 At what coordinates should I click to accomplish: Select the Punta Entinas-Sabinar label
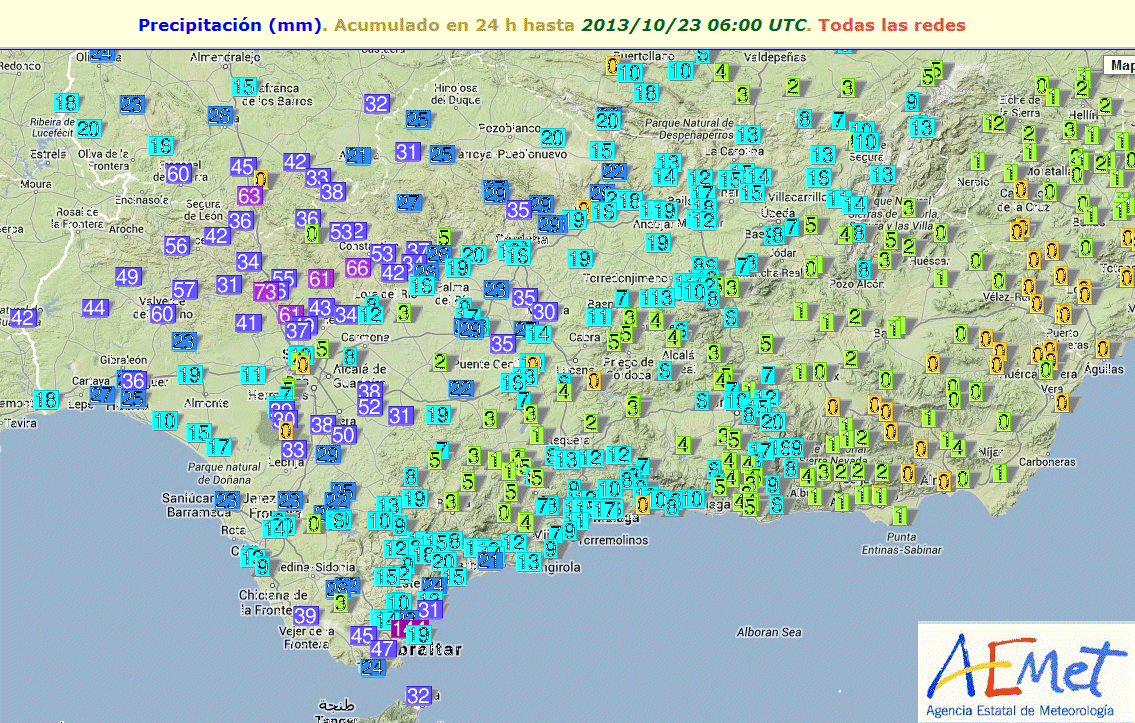point(901,544)
